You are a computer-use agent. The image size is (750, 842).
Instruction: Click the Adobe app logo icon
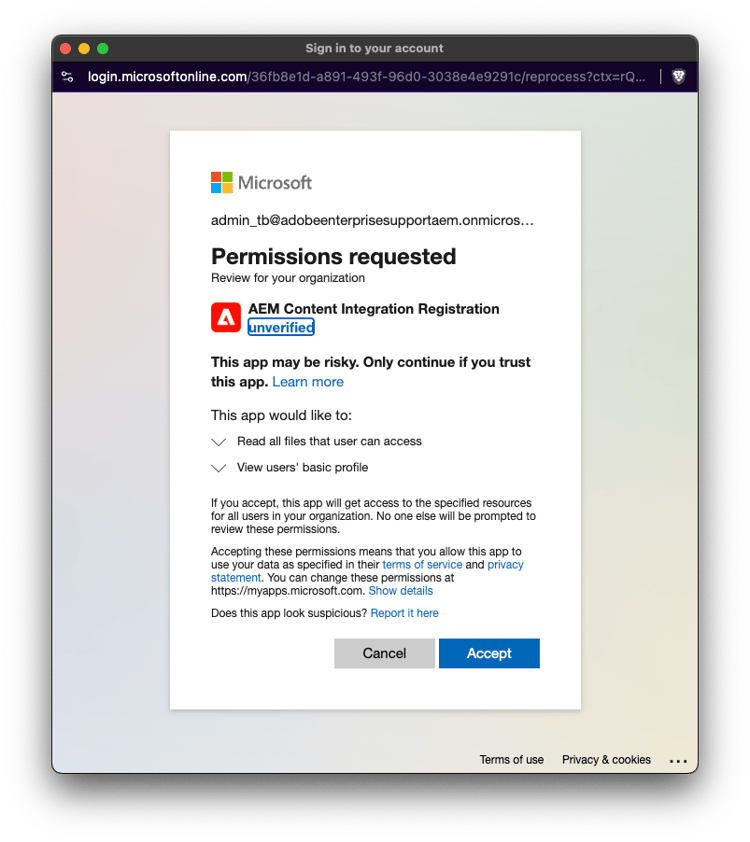click(x=225, y=317)
